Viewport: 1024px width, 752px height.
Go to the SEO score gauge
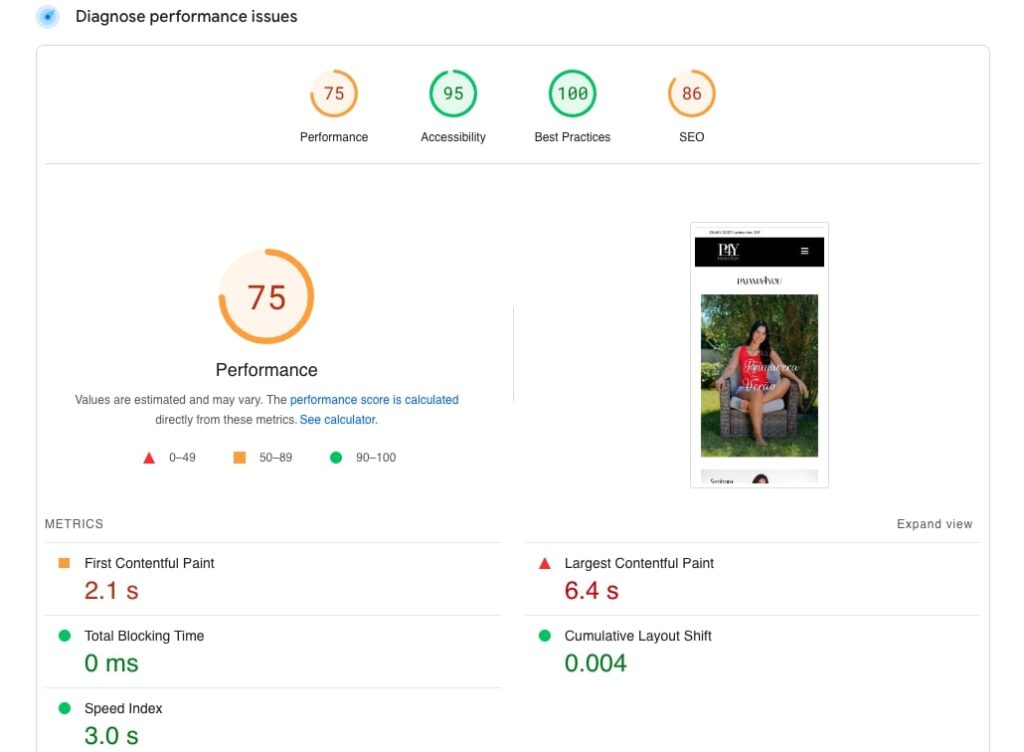tap(691, 94)
